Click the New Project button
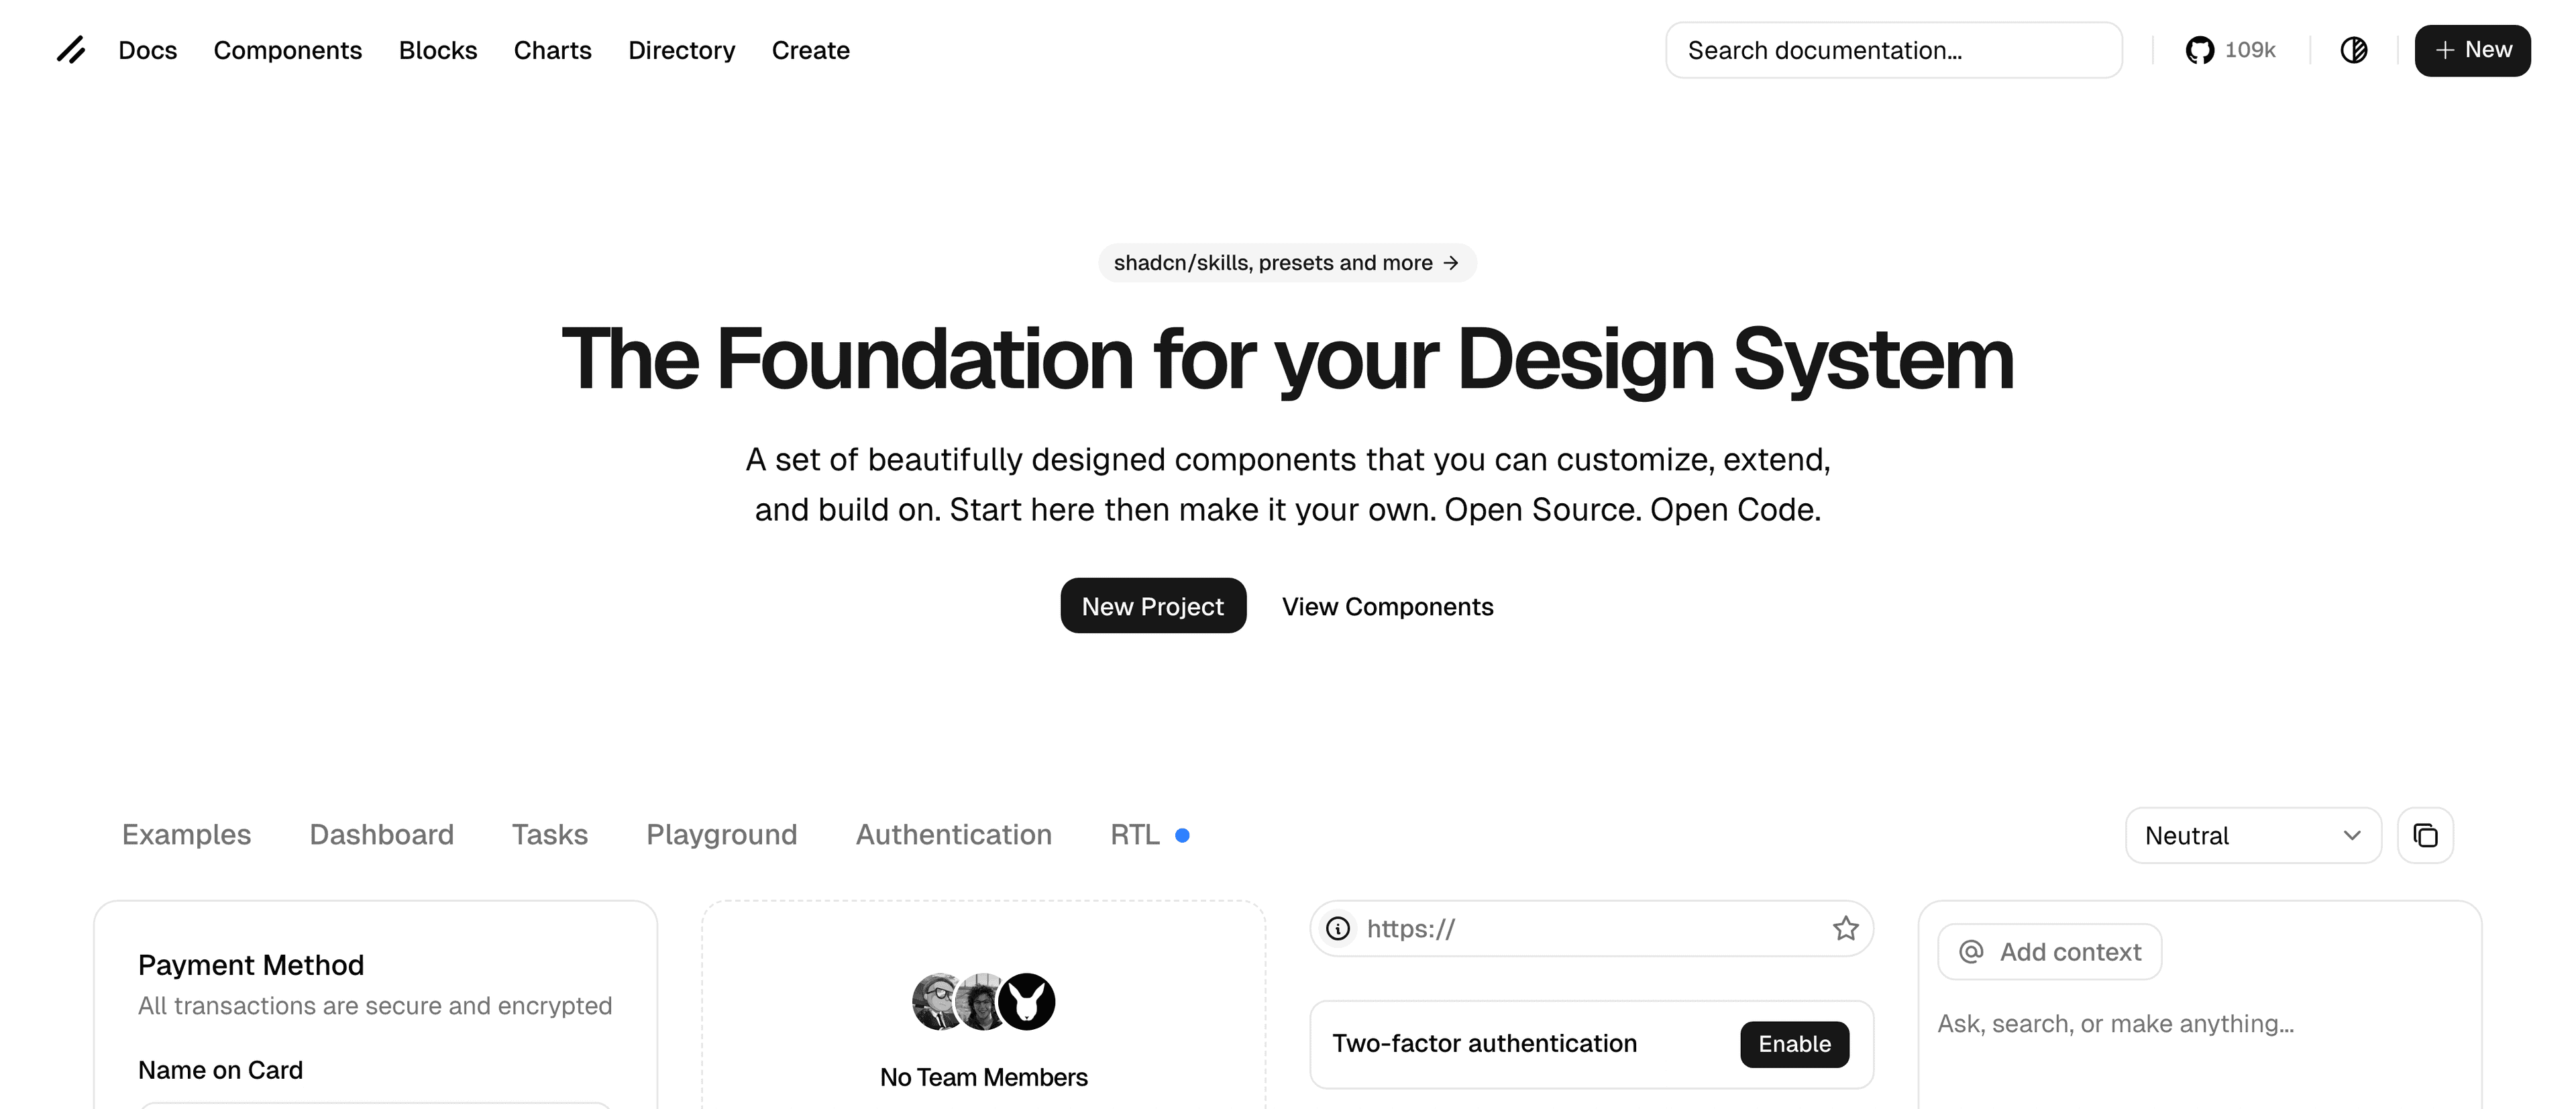Screen dimensions: 2576x1109 coord(1153,606)
